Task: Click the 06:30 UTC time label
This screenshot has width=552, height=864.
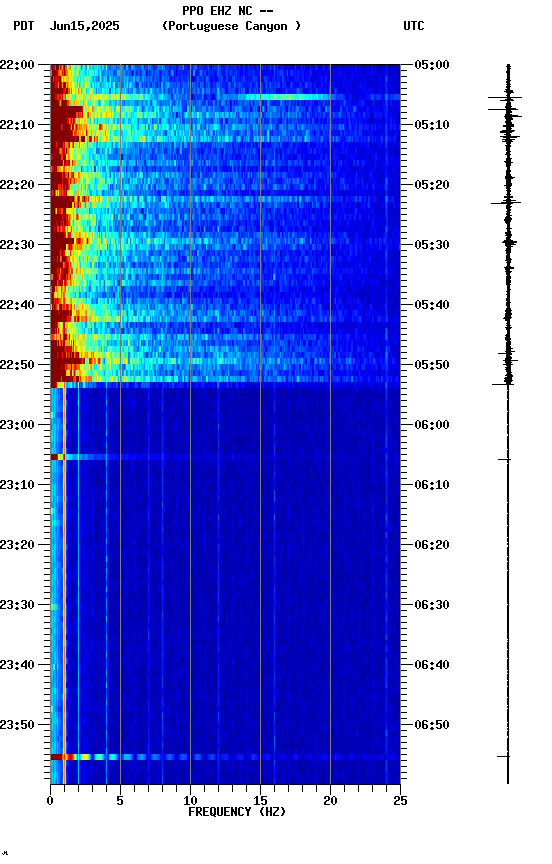Action: pos(432,605)
